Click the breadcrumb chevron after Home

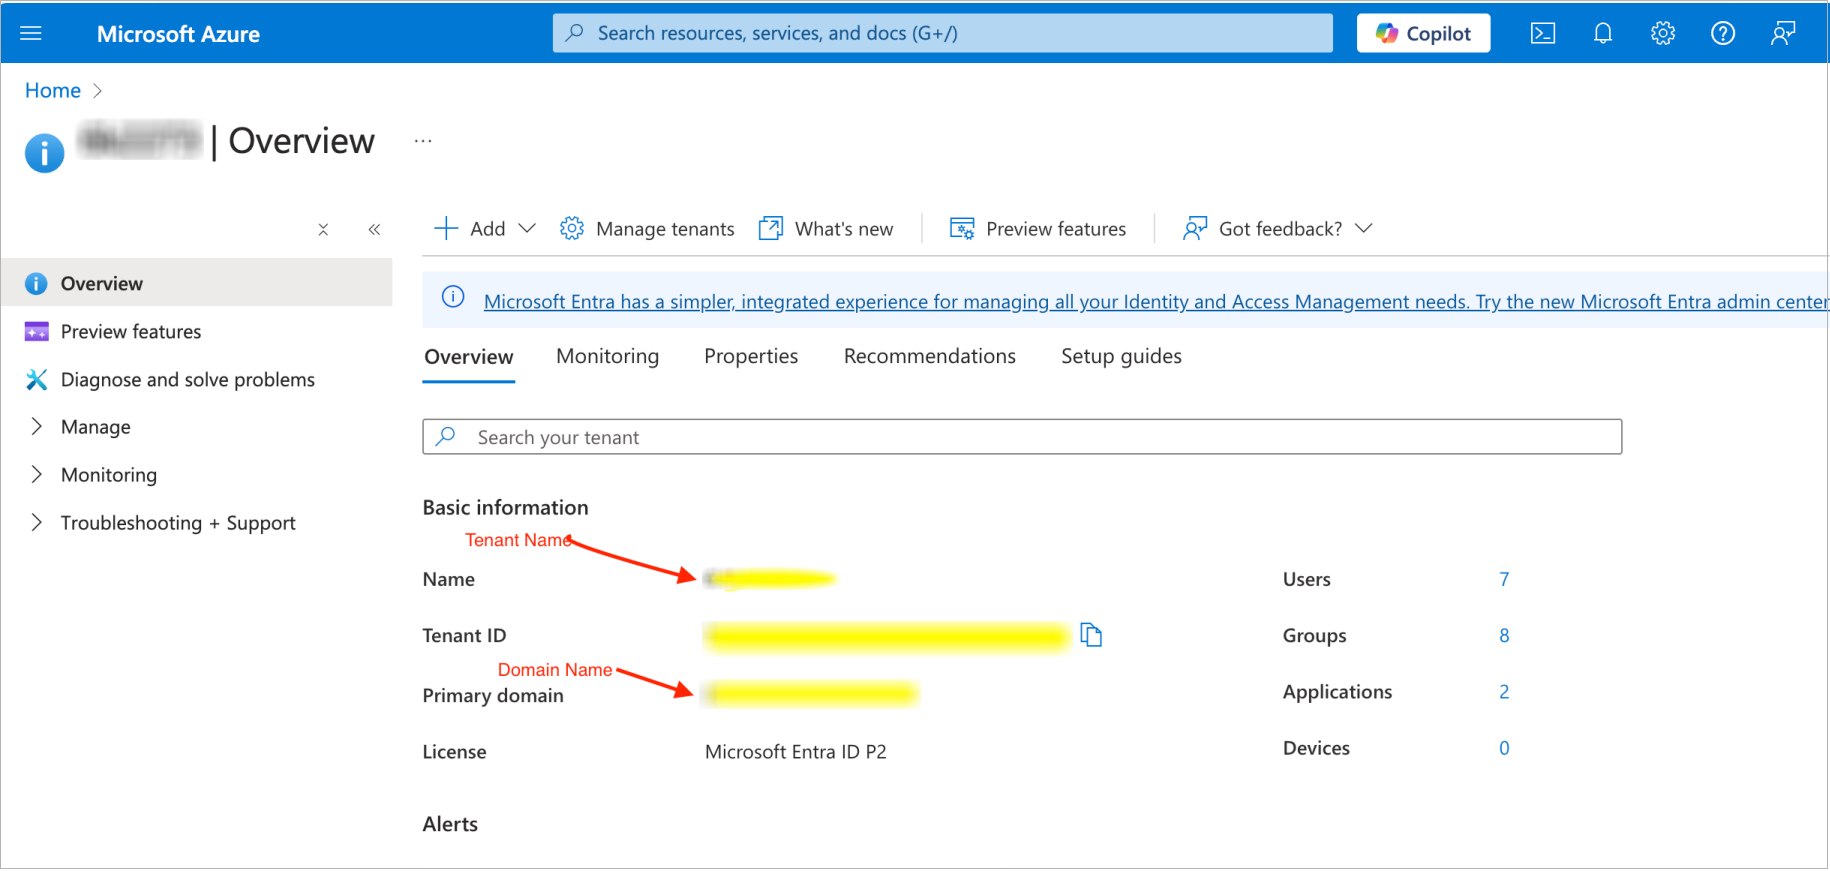click(x=97, y=90)
